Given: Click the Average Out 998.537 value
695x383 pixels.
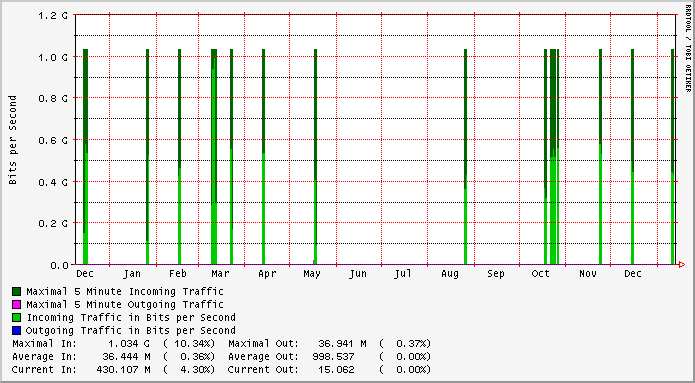Looking at the screenshot, I should click(x=336, y=356).
